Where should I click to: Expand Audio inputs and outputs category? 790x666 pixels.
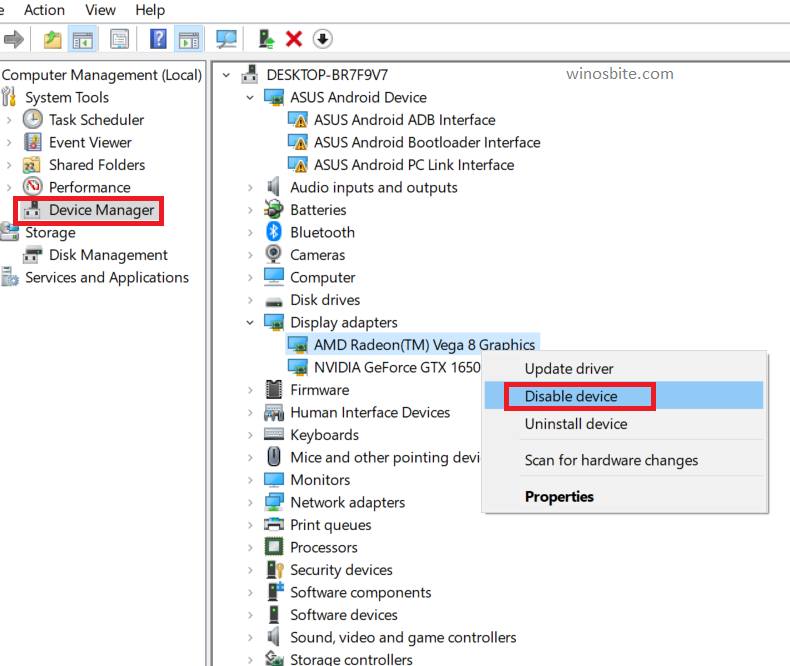250,187
